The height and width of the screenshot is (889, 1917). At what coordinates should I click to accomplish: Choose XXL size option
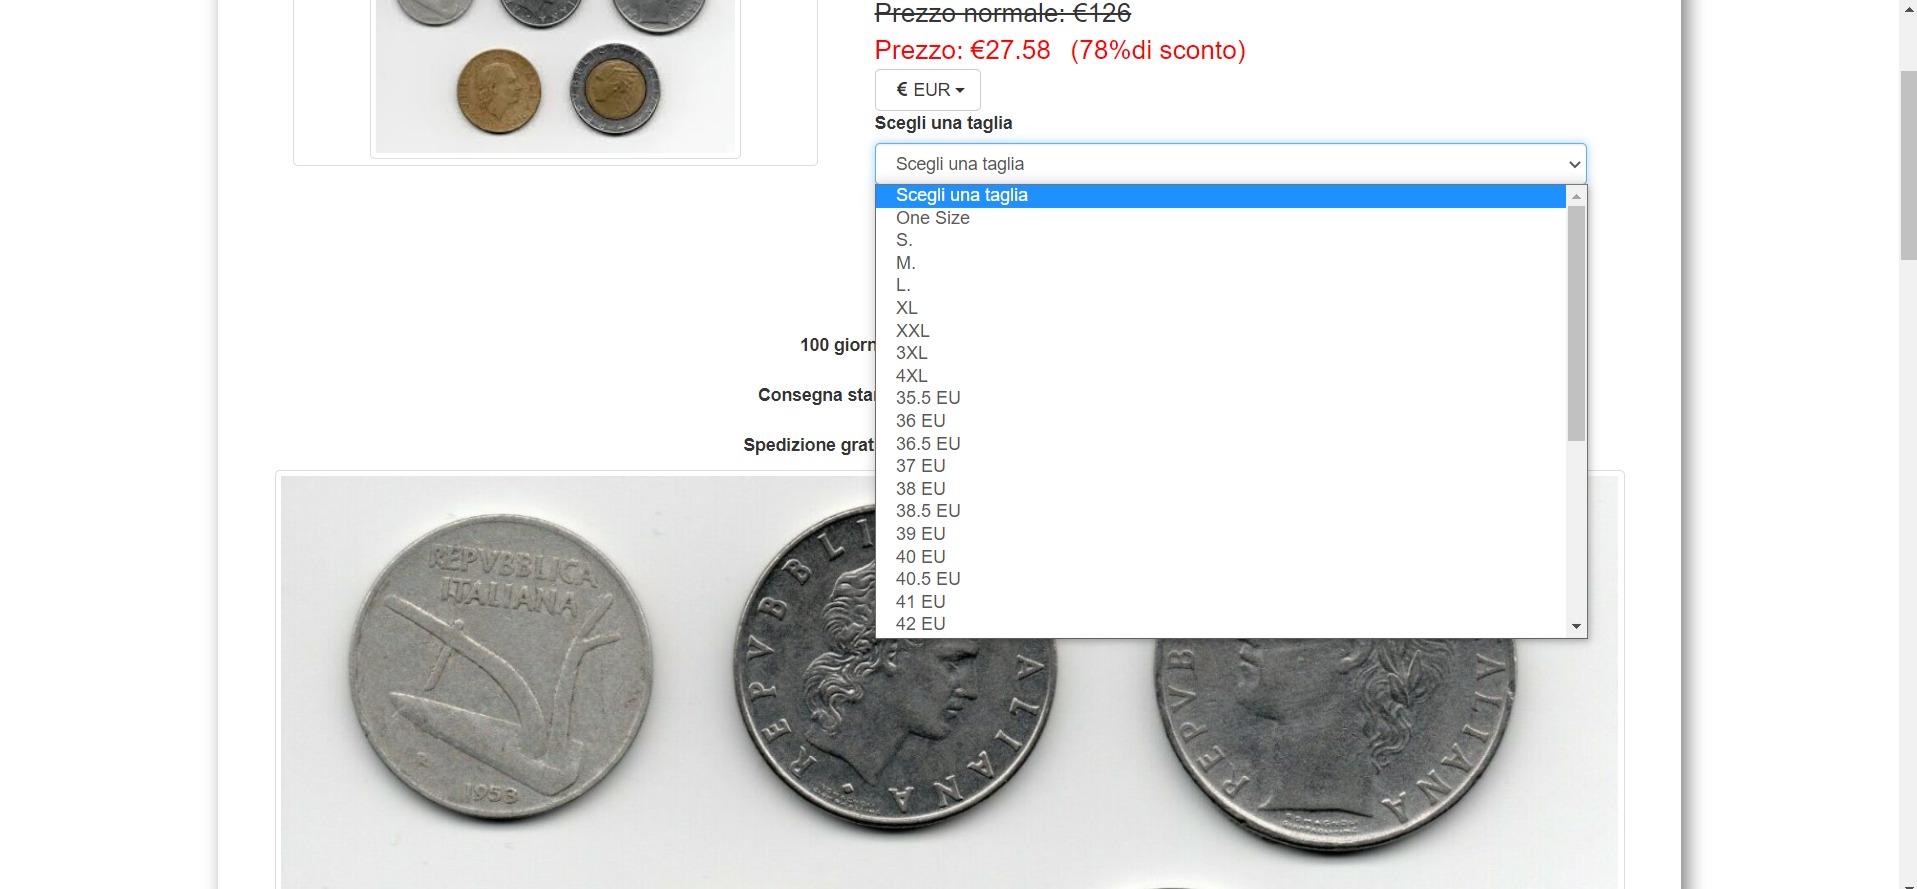tap(1220, 331)
